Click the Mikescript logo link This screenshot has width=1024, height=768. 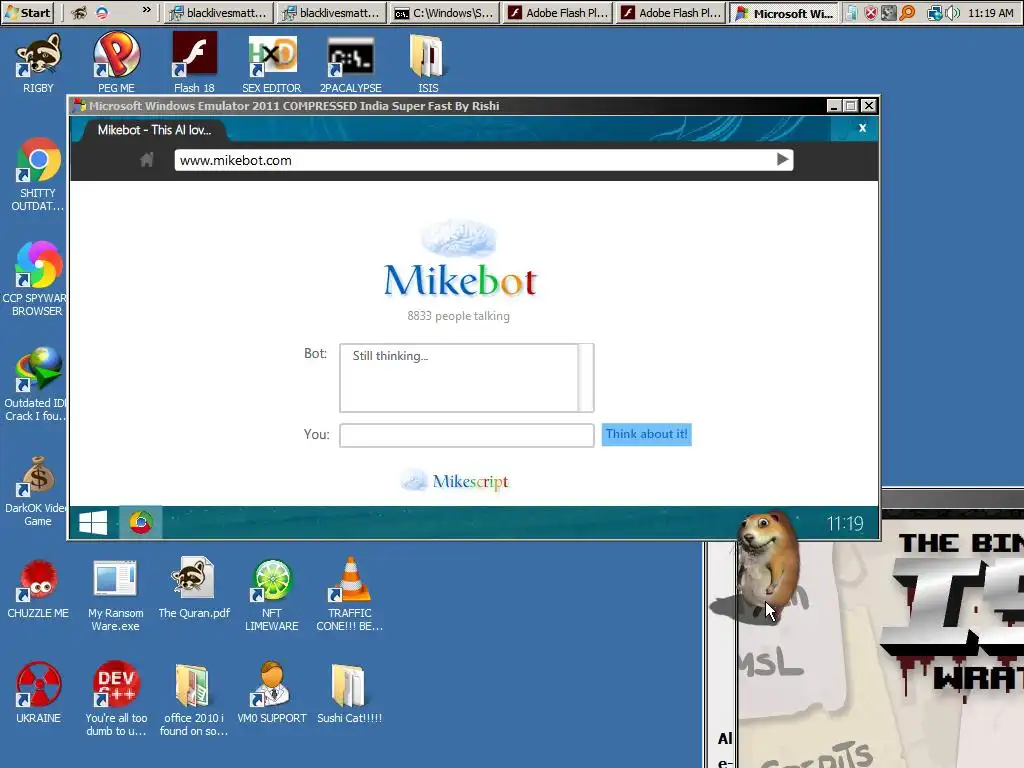pyautogui.click(x=455, y=481)
